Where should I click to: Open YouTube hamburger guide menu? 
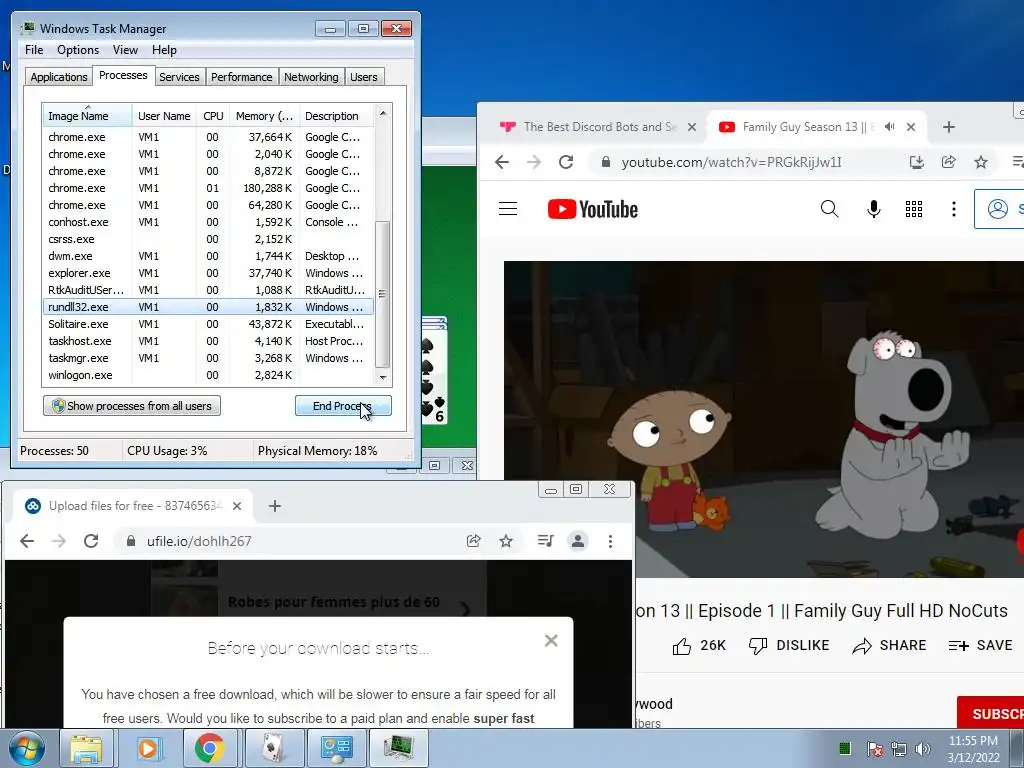click(508, 209)
